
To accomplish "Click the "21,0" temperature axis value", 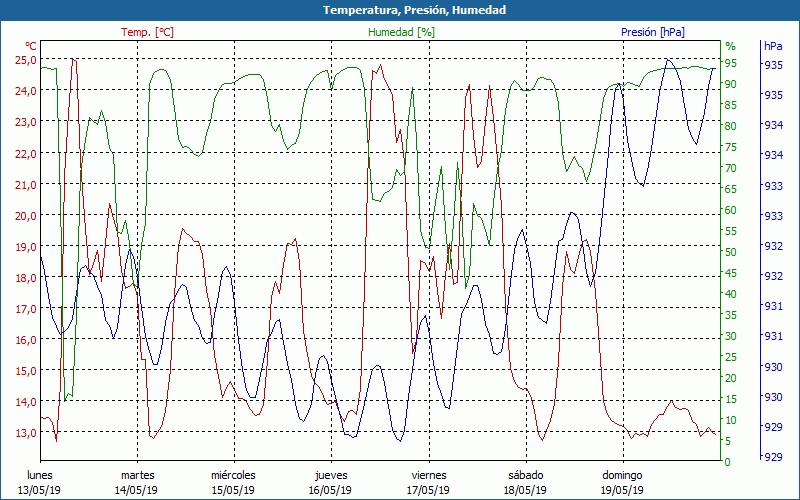I will click(x=26, y=185).
